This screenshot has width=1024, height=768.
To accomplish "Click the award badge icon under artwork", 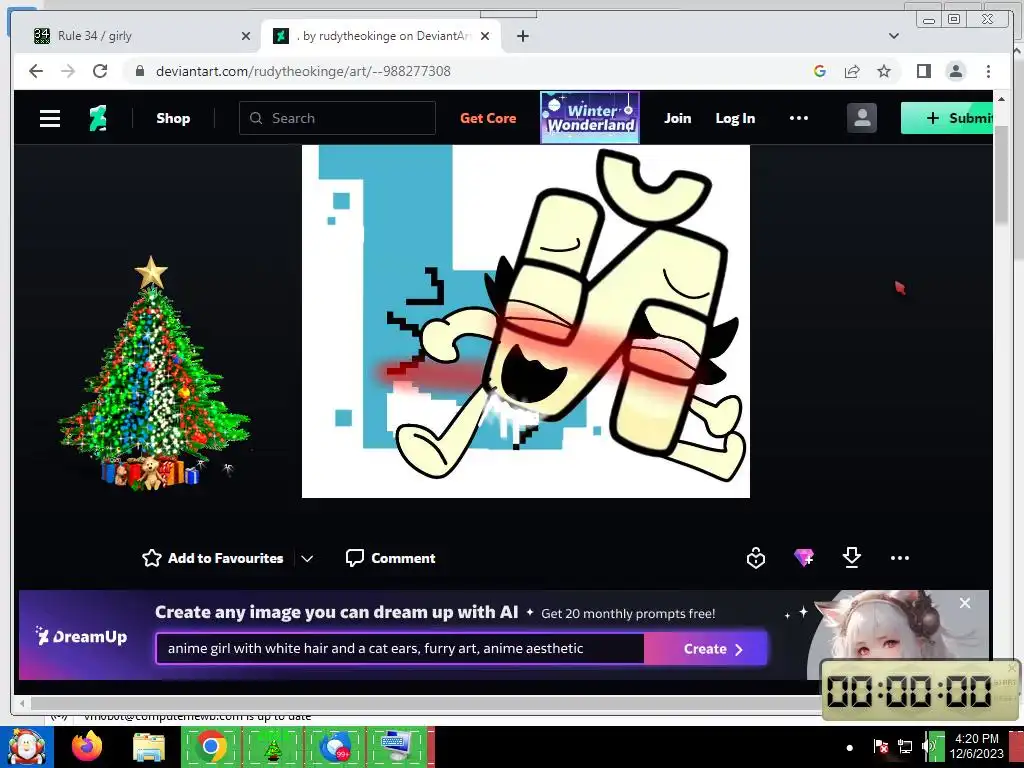I will (x=756, y=558).
